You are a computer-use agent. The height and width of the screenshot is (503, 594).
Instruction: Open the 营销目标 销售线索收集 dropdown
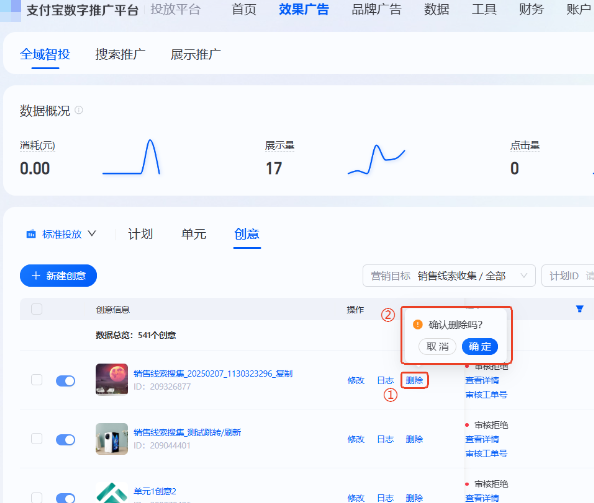(449, 276)
